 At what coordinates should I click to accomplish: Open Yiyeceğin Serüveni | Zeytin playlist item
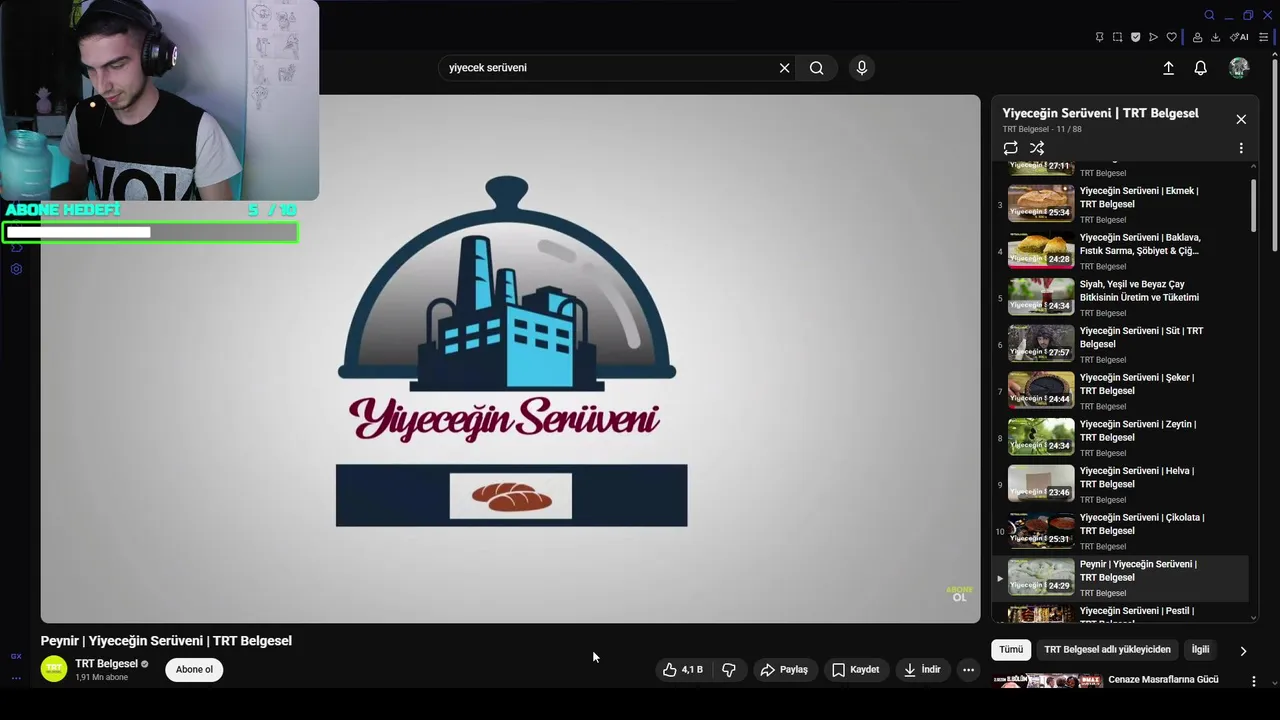point(1120,437)
